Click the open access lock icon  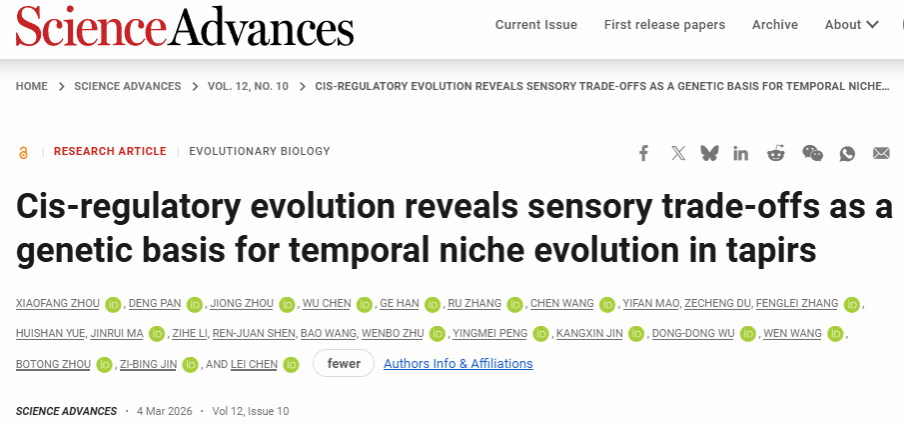pyautogui.click(x=23, y=152)
